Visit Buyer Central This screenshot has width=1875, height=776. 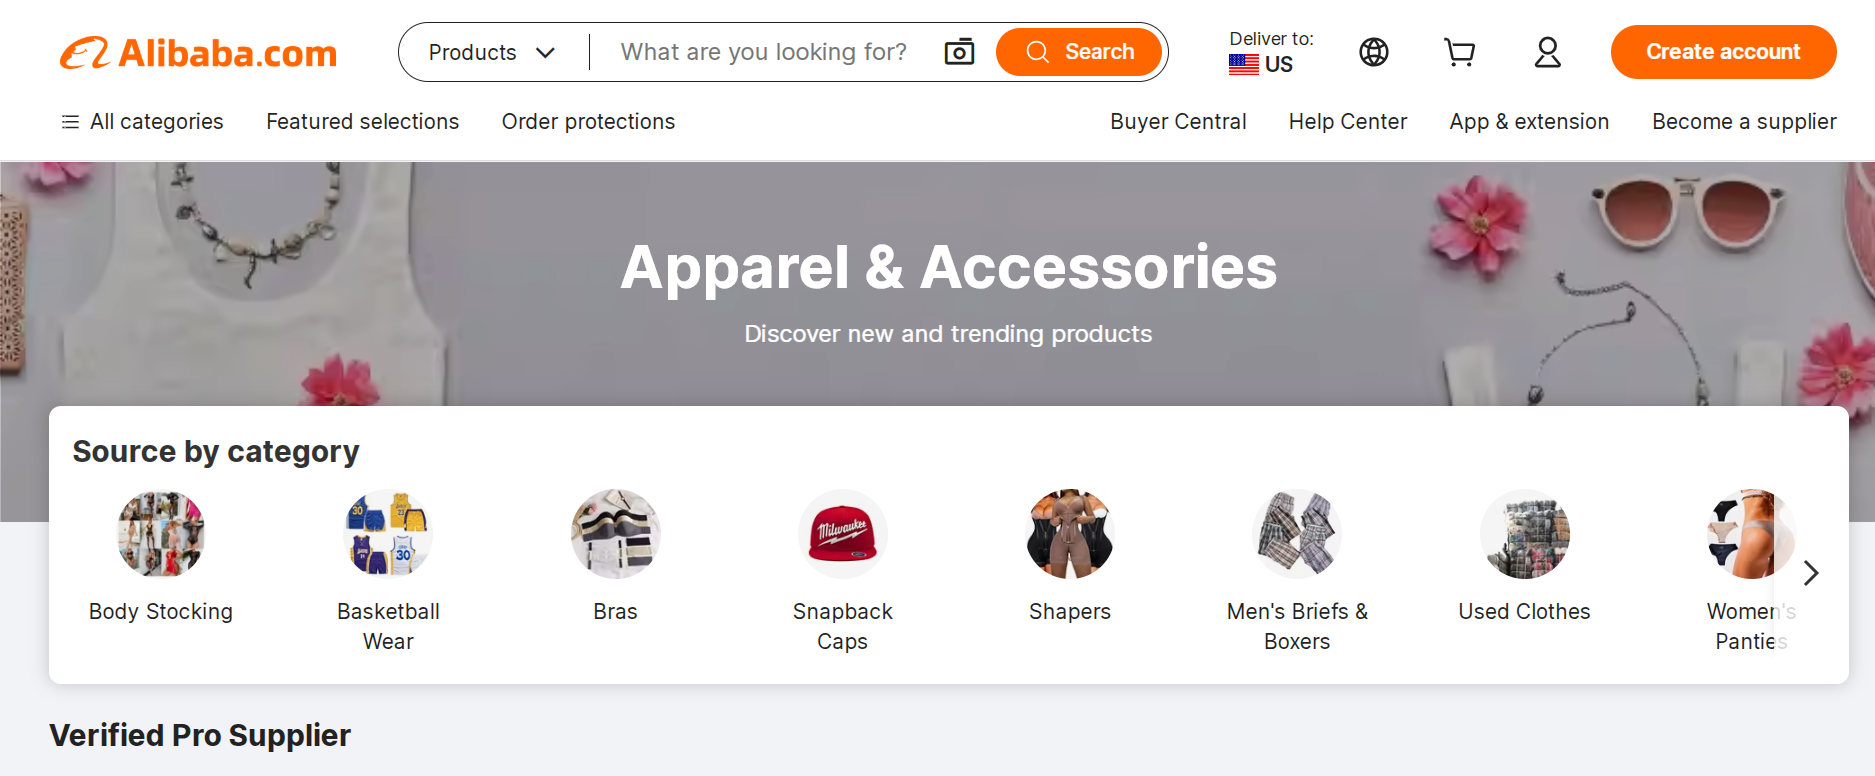(1178, 121)
